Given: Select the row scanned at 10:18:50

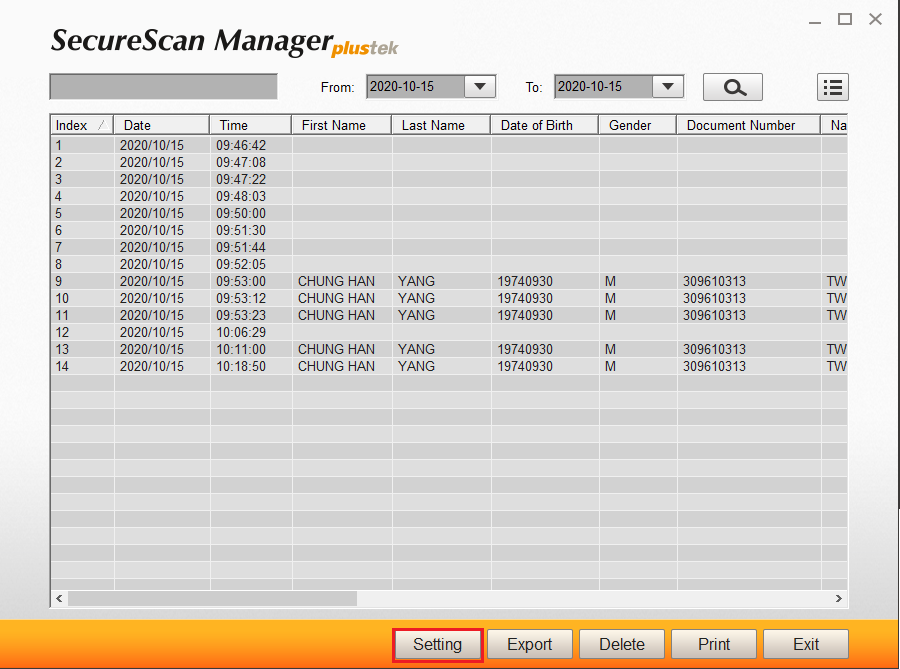Looking at the screenshot, I should point(300,366).
